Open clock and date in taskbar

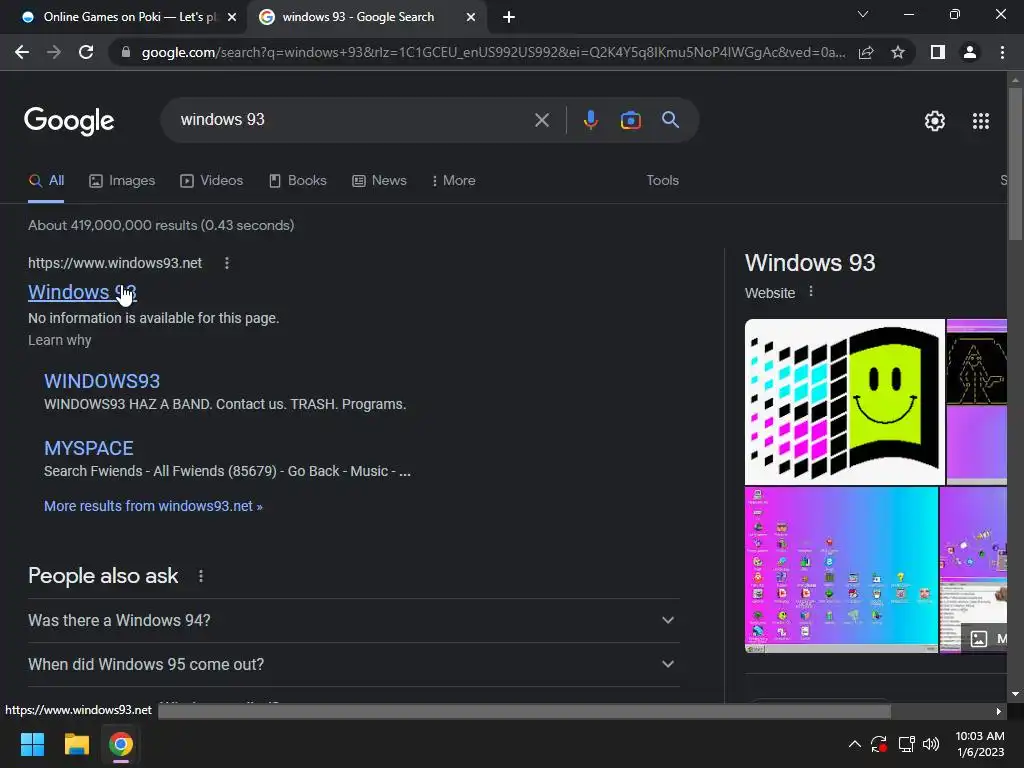coord(980,744)
